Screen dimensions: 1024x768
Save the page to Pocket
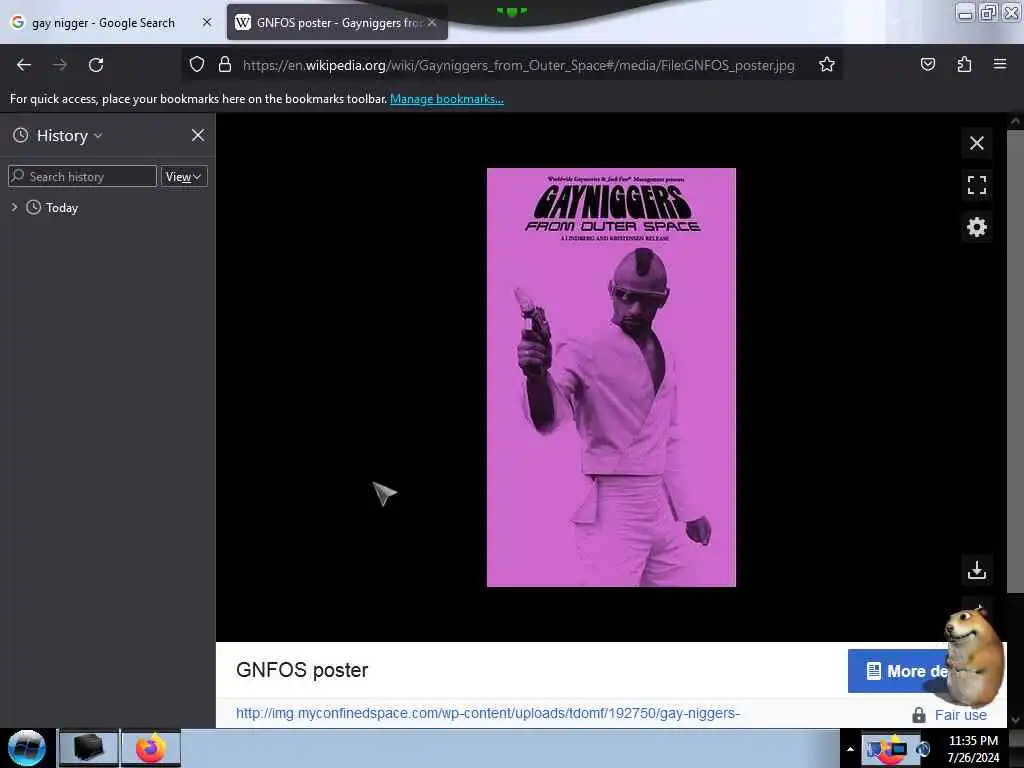pyautogui.click(x=927, y=64)
